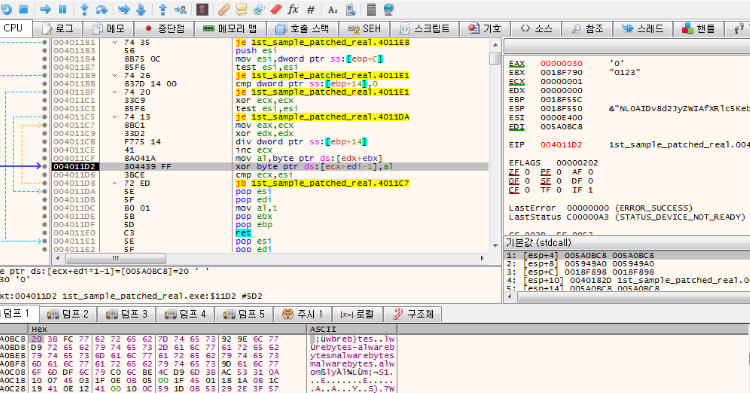Open the Comments speech-bubble icon
The image size is (750, 393).
pyautogui.click(x=242, y=9)
